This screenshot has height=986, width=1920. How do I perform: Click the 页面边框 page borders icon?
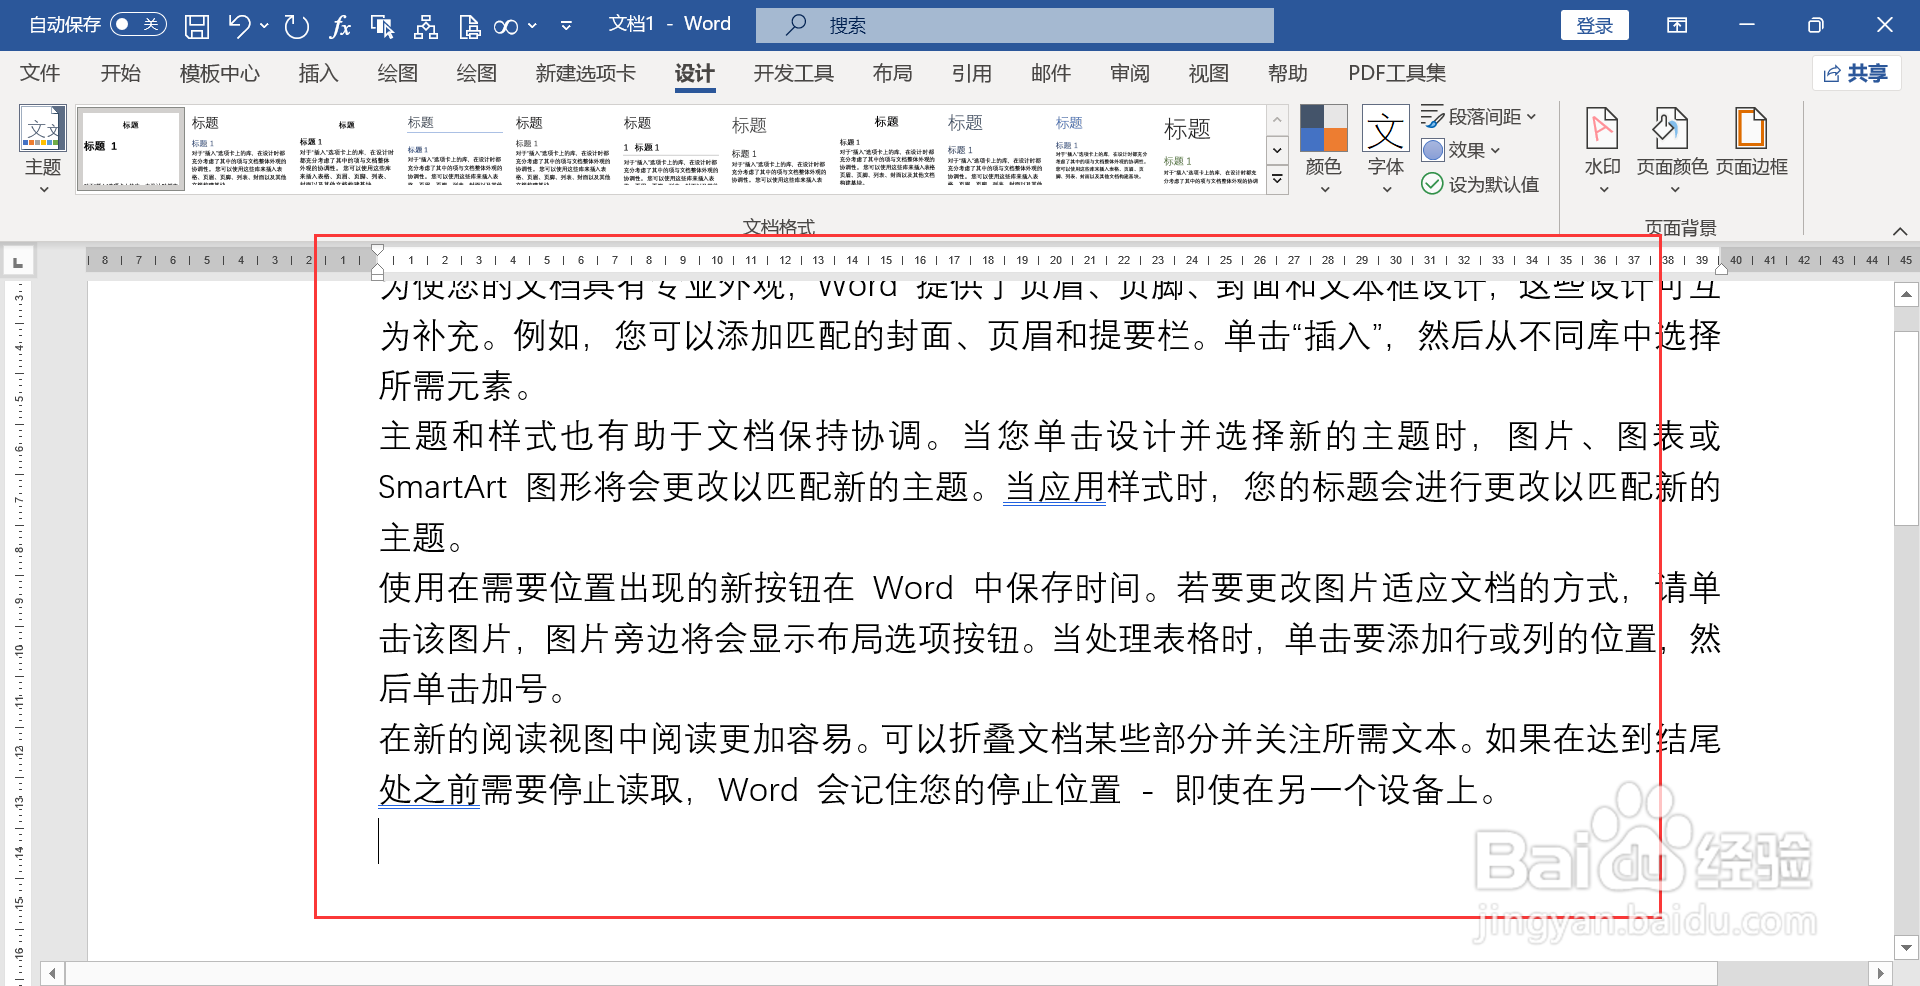tap(1751, 142)
